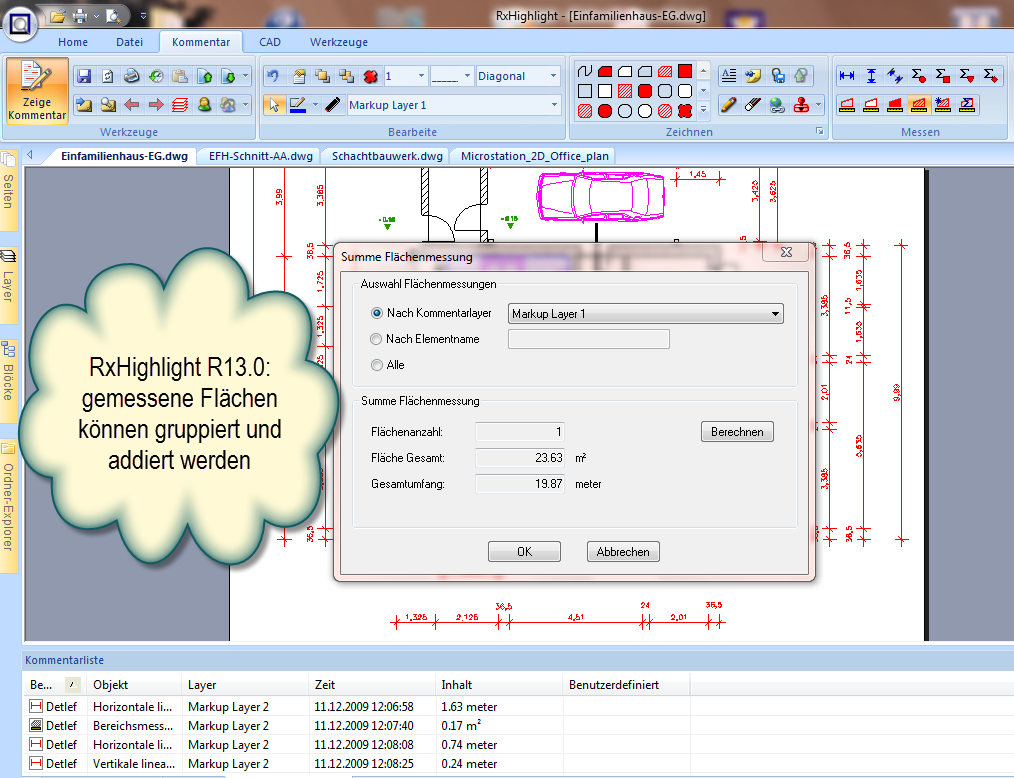Click the Zeige Kommentar button

coord(37,91)
